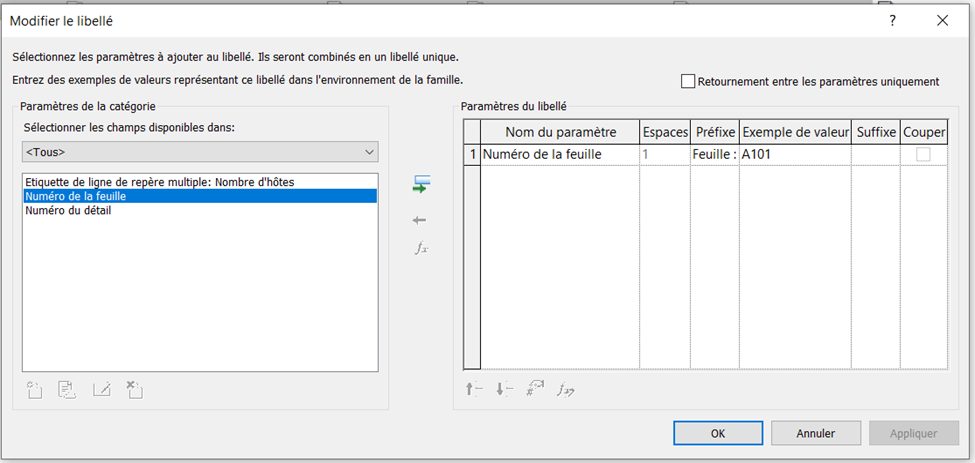The width and height of the screenshot is (975, 463).
Task: Click the delete parameter icon below the category list
Action: [x=134, y=390]
